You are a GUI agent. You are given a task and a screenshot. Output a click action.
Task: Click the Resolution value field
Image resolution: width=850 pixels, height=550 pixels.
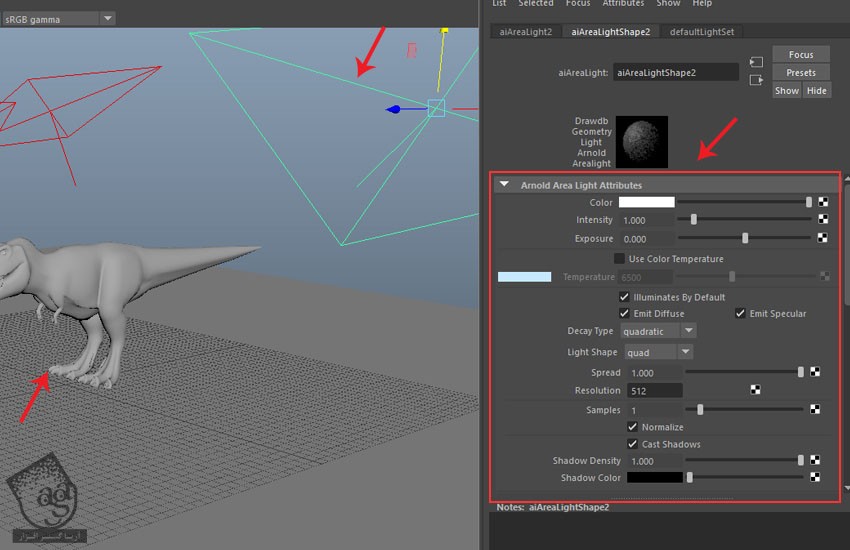[x=655, y=391]
